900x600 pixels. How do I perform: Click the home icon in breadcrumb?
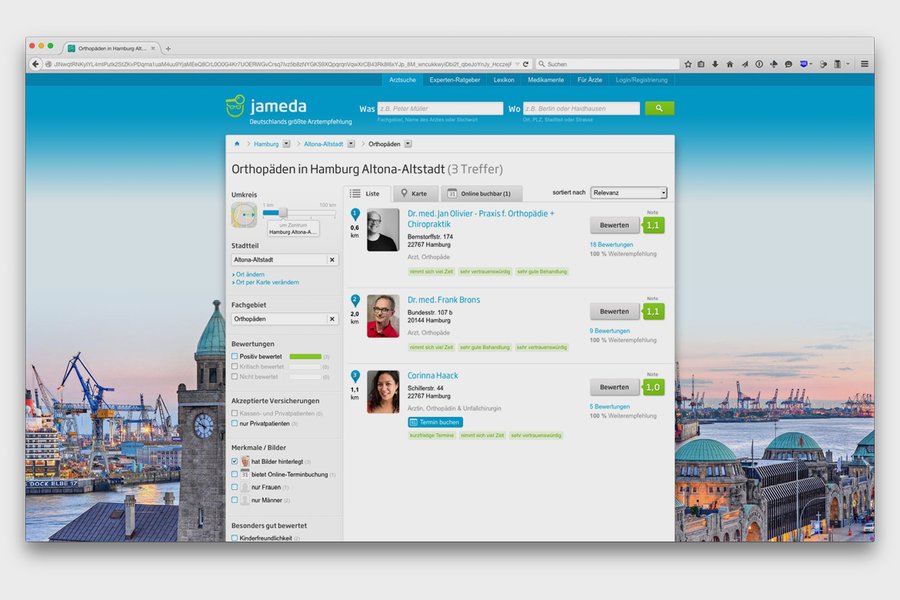[237, 144]
